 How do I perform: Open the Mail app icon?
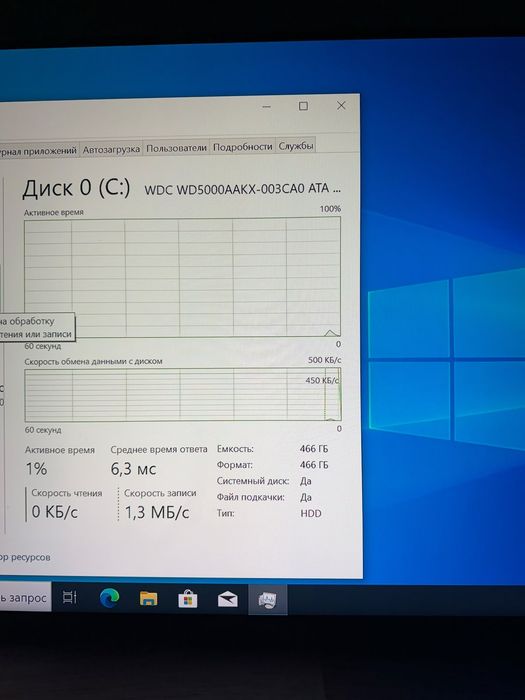pyautogui.click(x=228, y=600)
